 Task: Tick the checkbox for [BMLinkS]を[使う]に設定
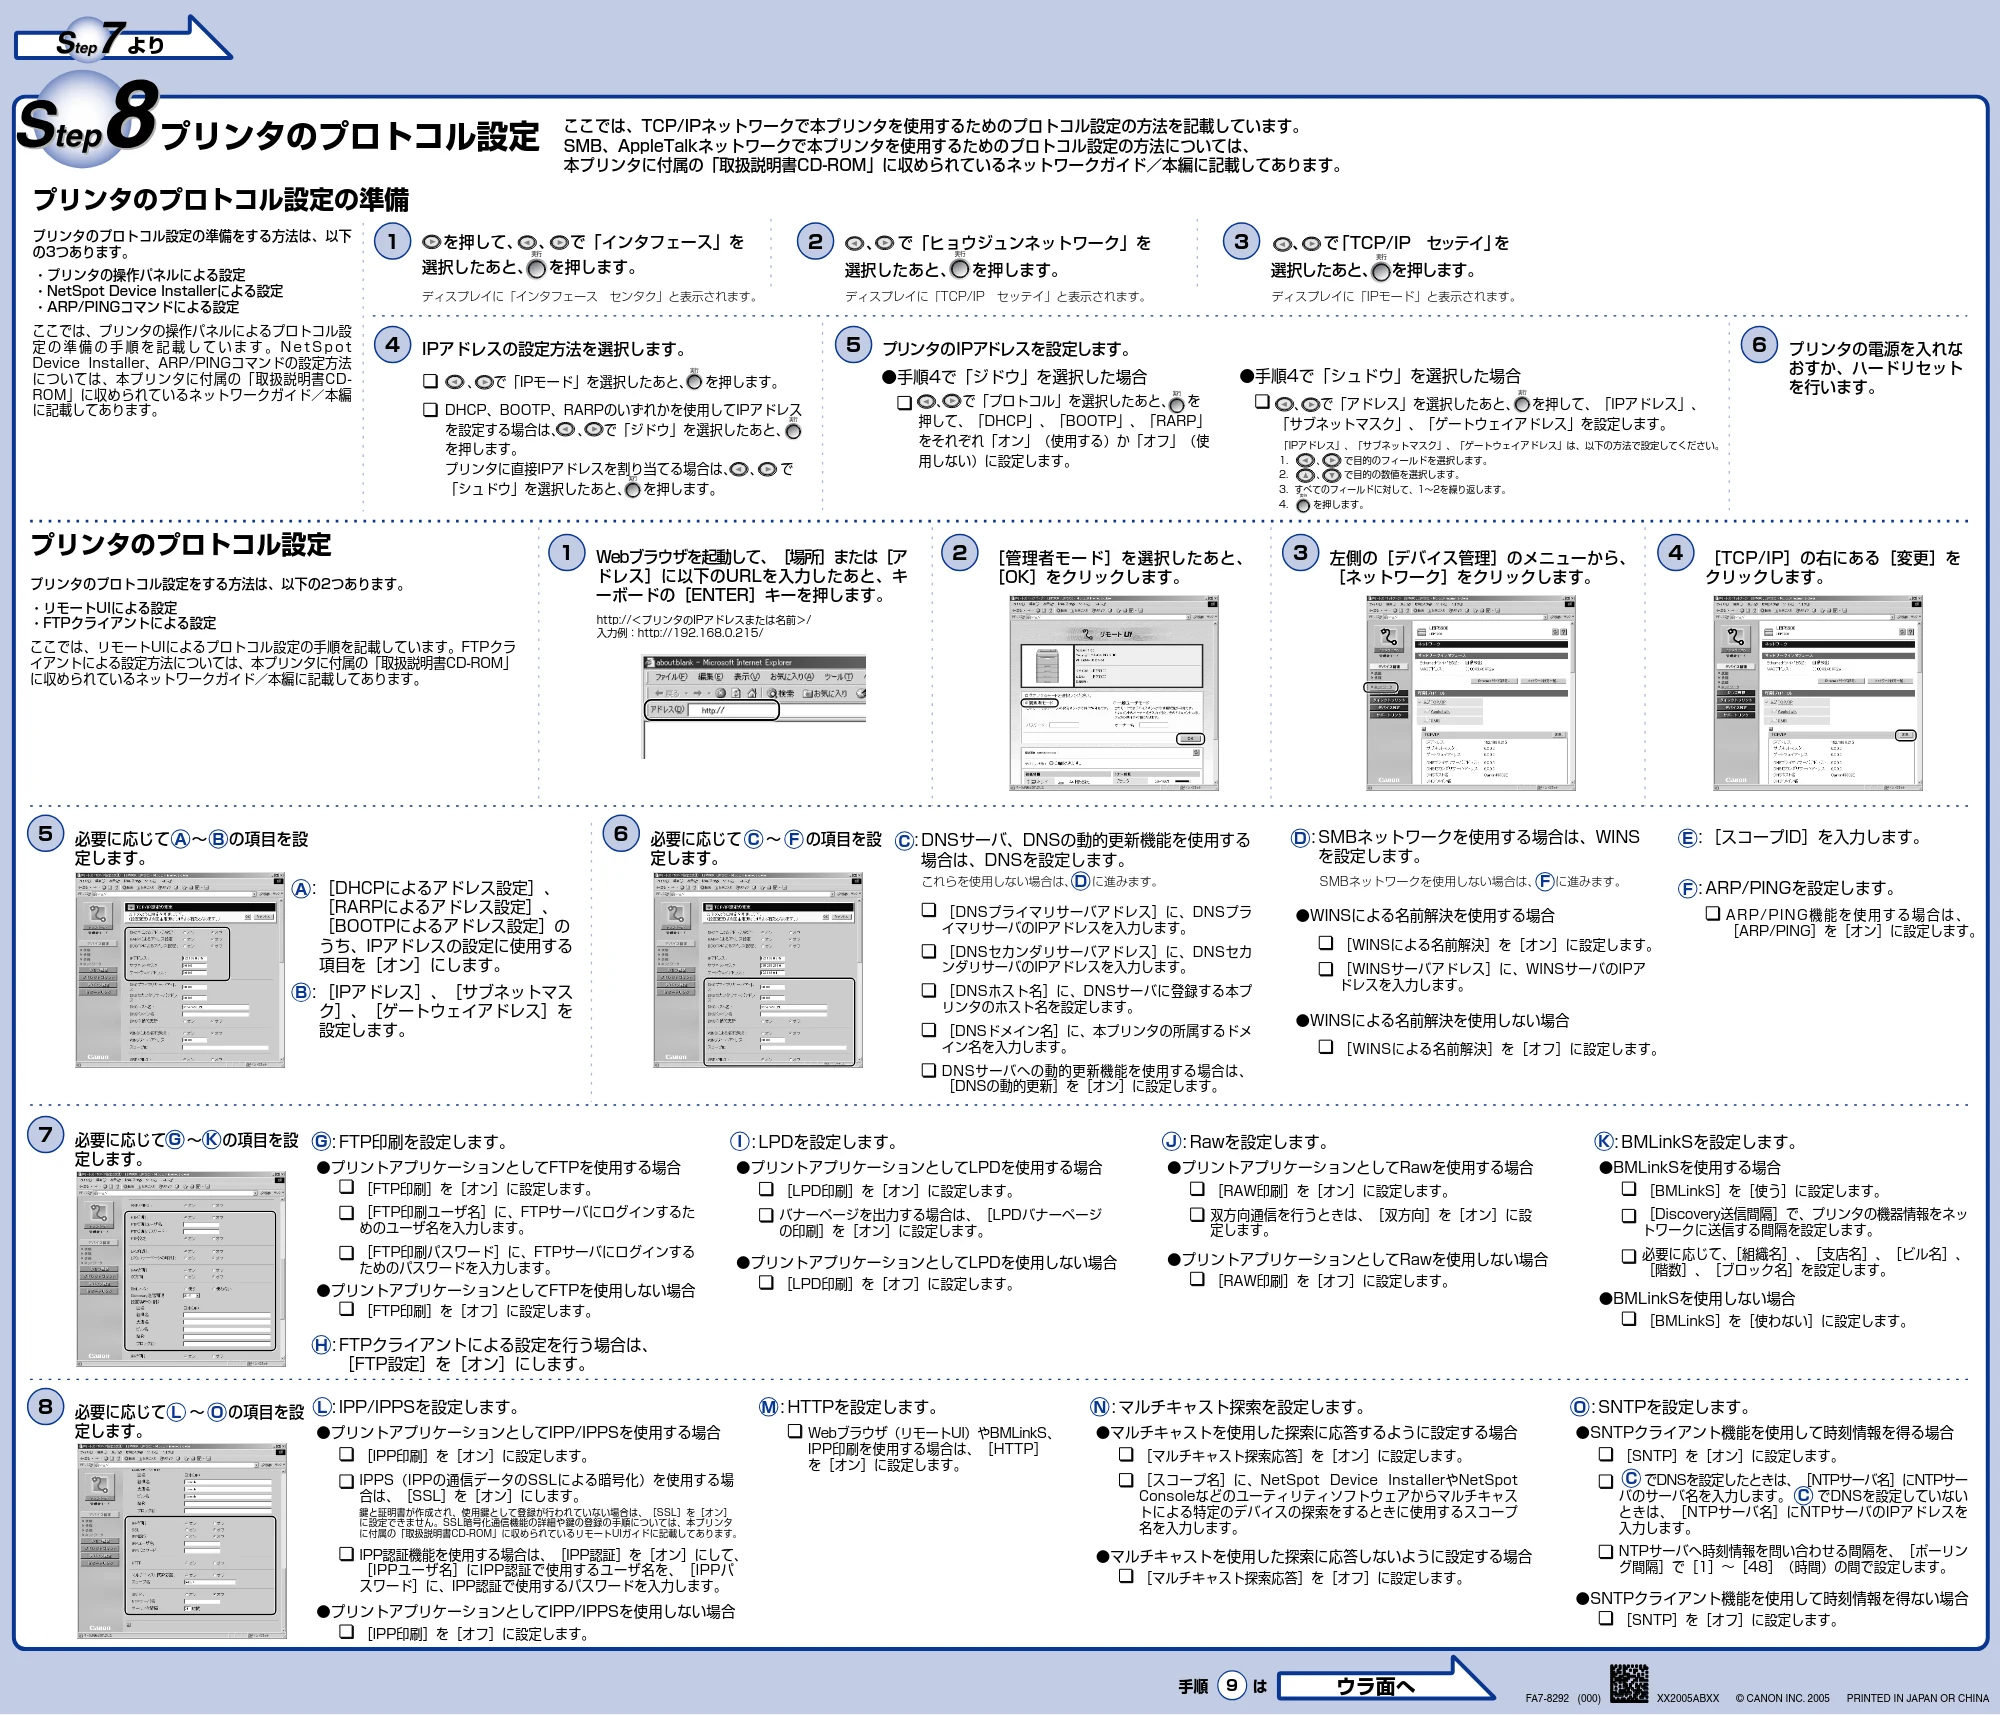tap(1629, 1189)
